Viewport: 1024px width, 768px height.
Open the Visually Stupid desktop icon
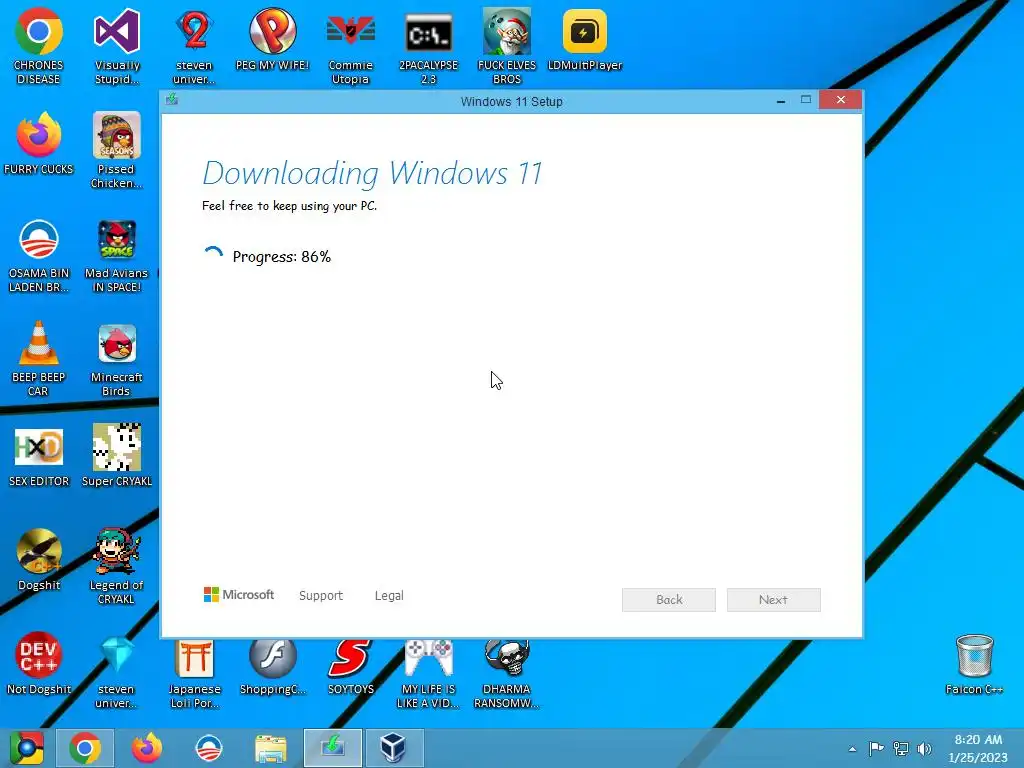[x=116, y=46]
